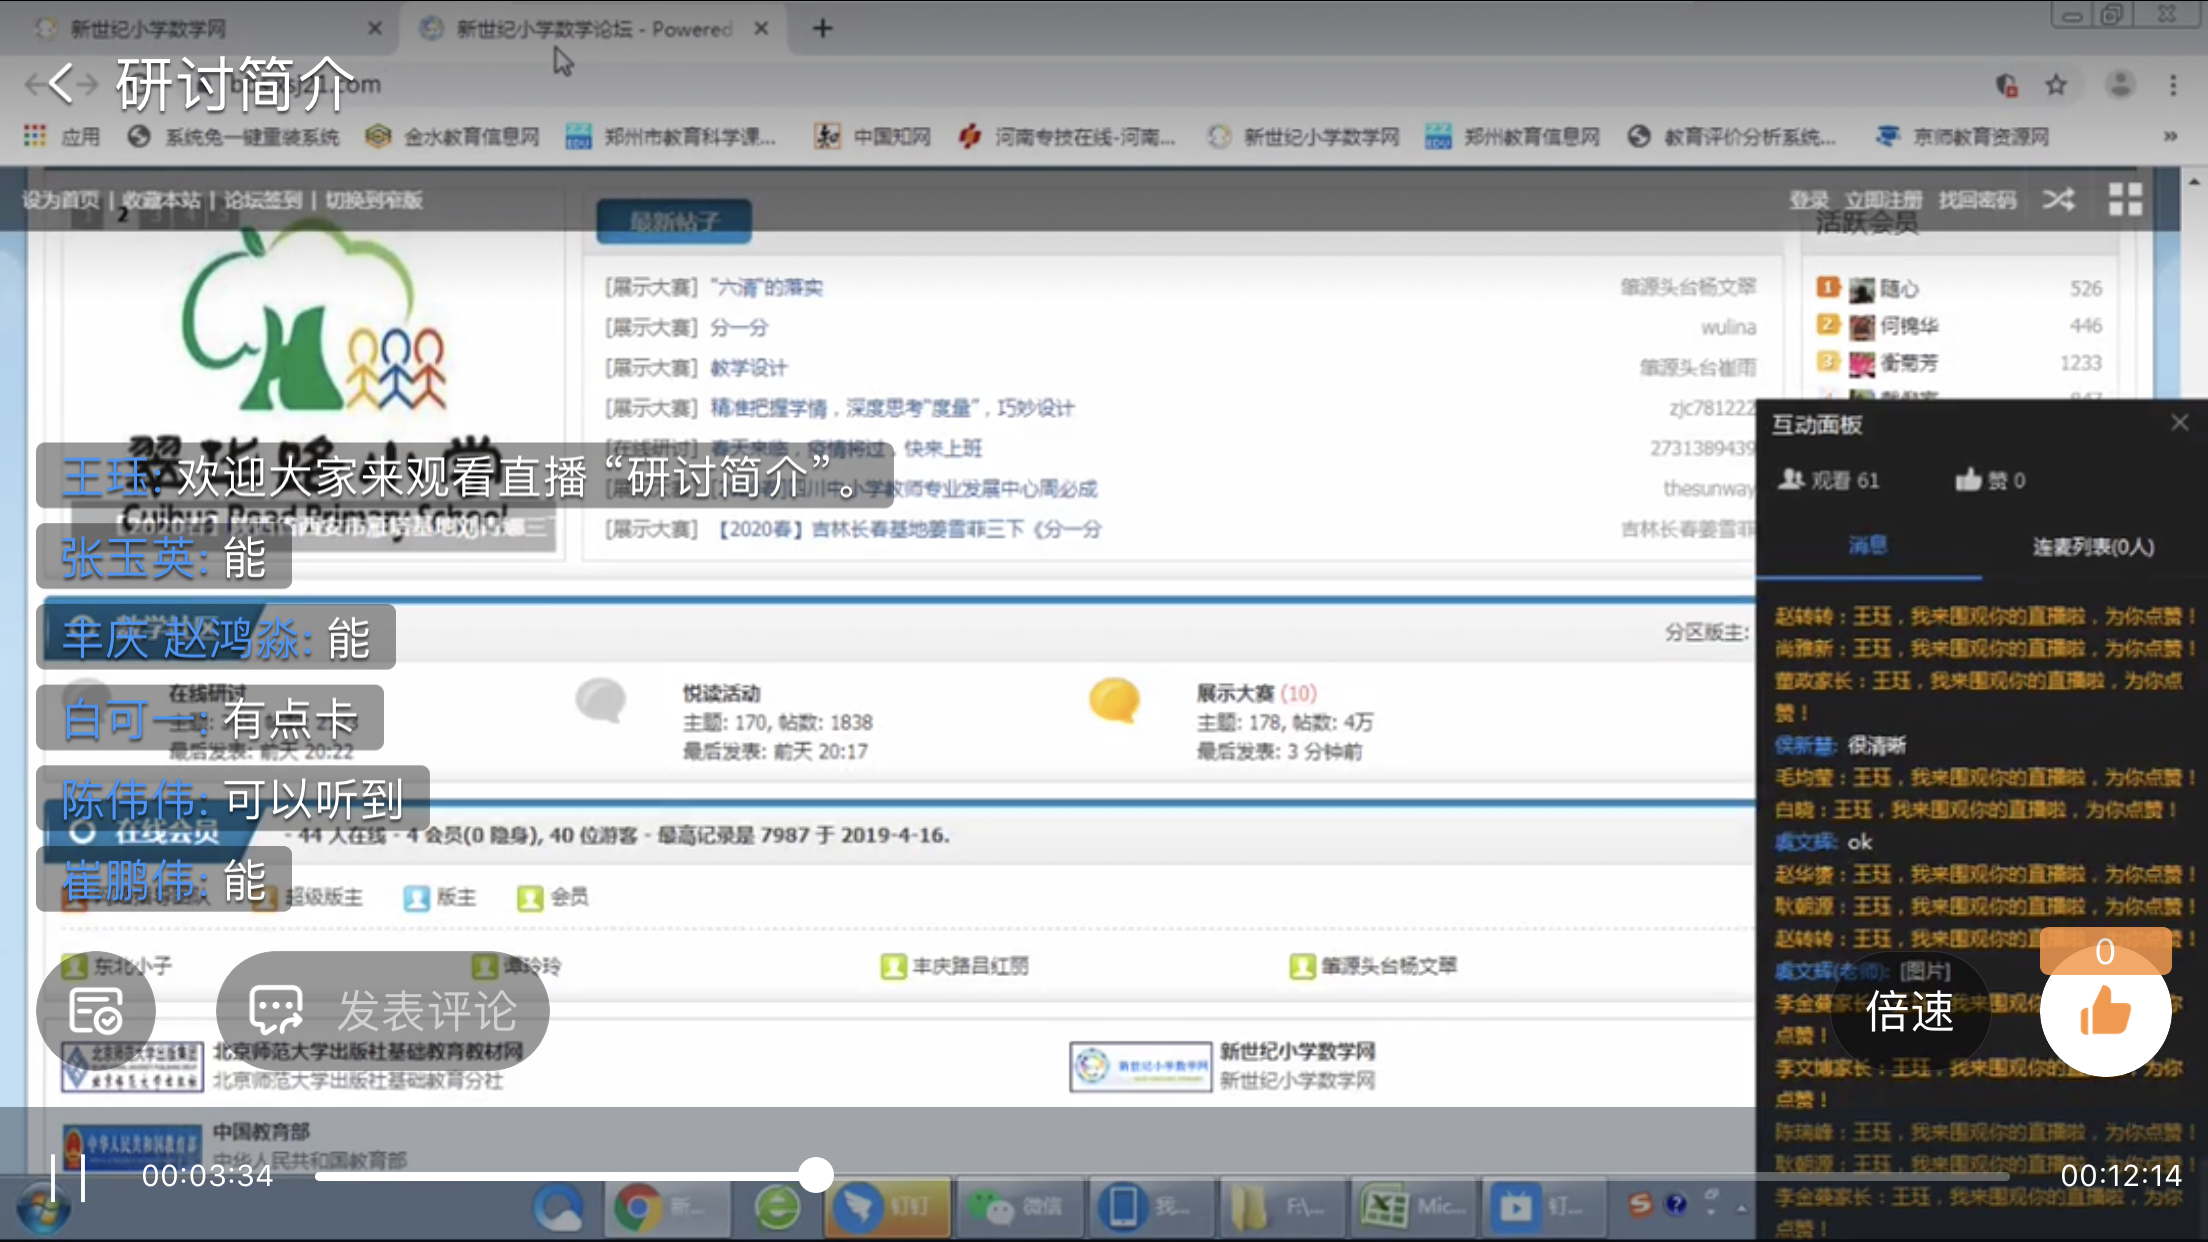Bookmark this page with star icon

pyautogui.click(x=2056, y=85)
